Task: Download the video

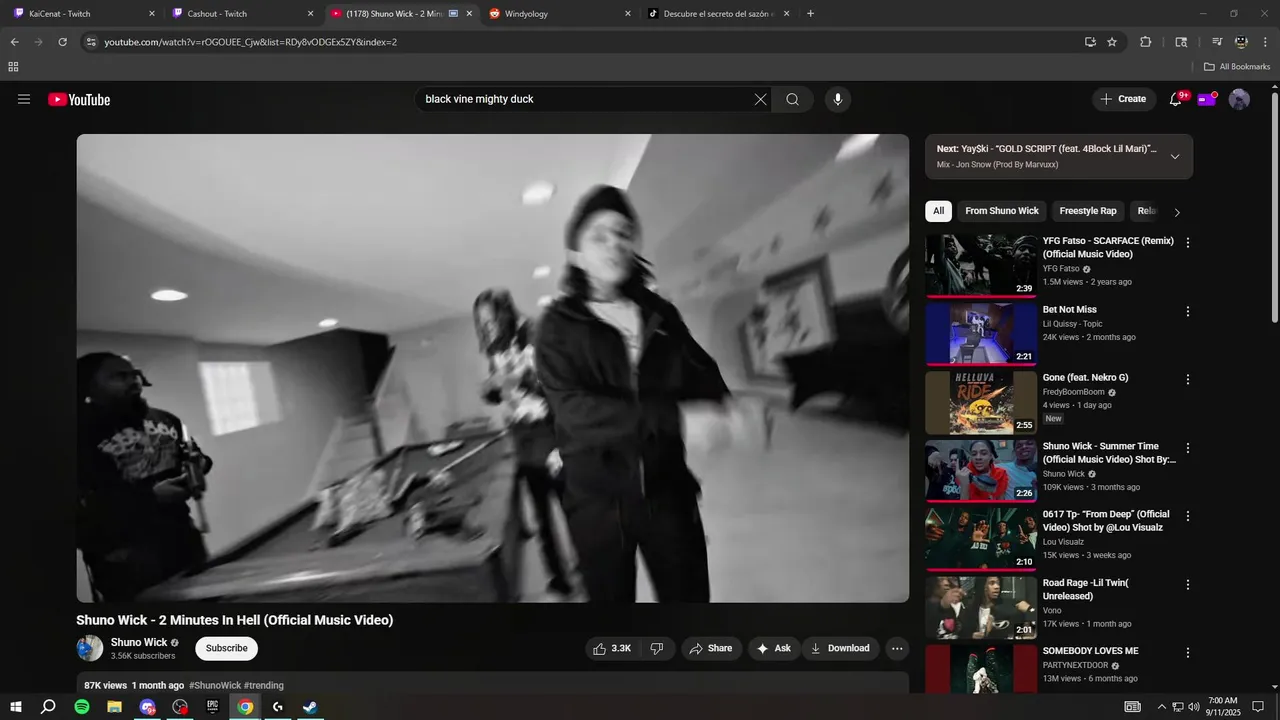Action: tap(840, 648)
